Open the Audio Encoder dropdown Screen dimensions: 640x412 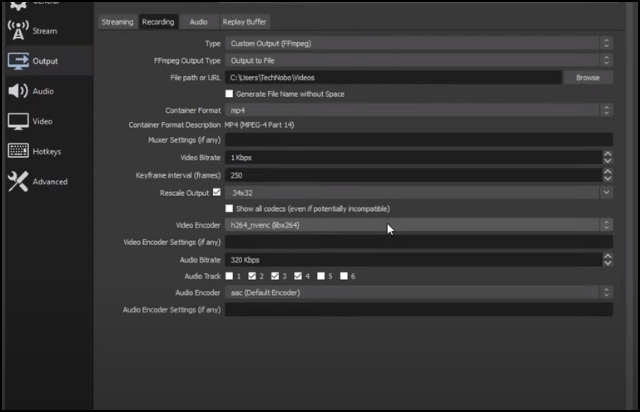[x=419, y=292]
